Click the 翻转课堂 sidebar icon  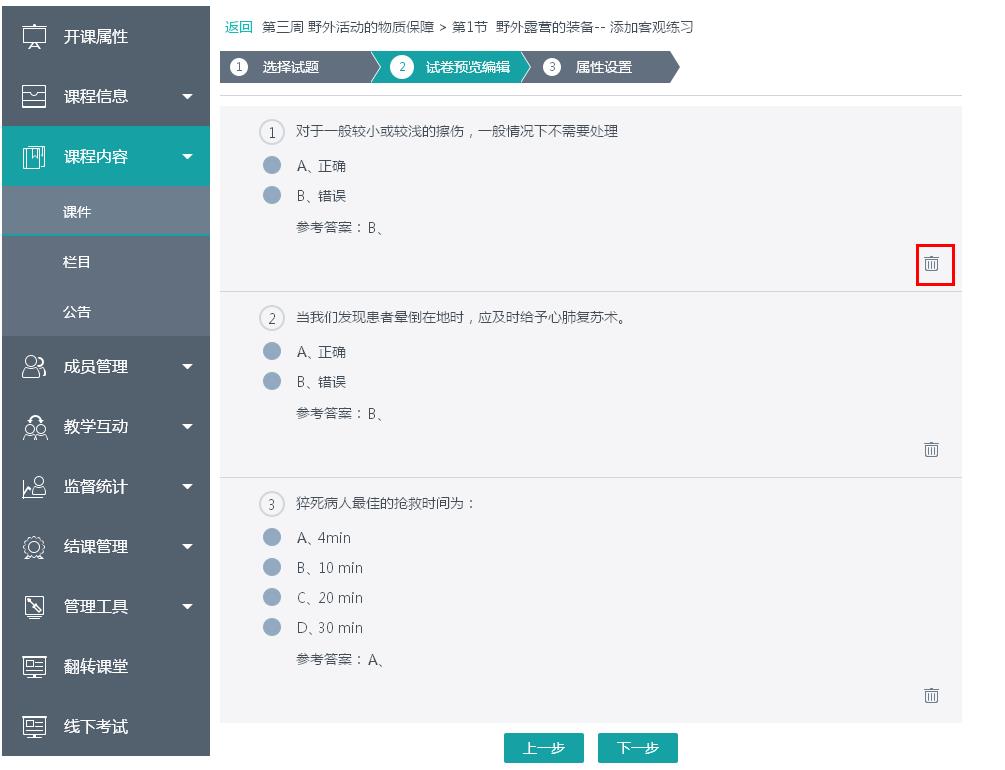[x=35, y=667]
